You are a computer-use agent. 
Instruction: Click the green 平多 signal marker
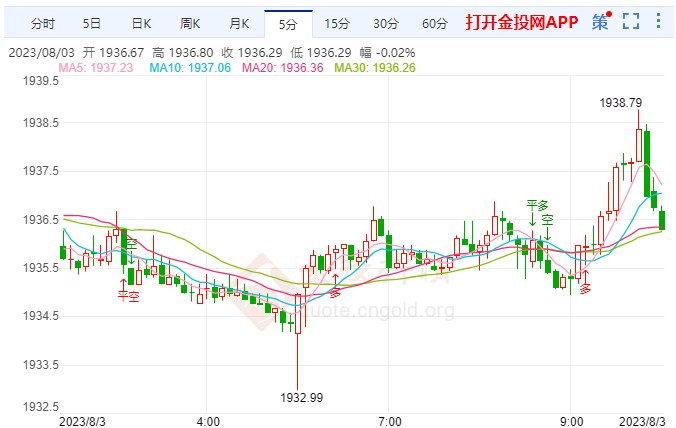point(537,205)
